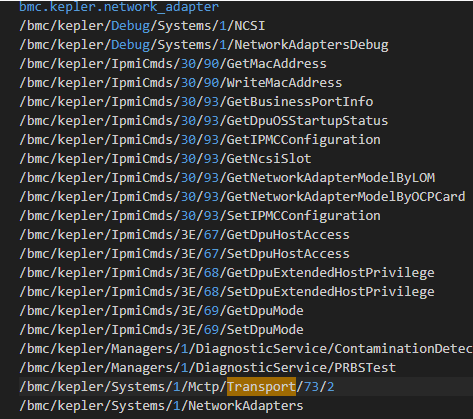Click the GetDpuOSStartupStatus path line
The image size is (473, 419).
[204, 121]
